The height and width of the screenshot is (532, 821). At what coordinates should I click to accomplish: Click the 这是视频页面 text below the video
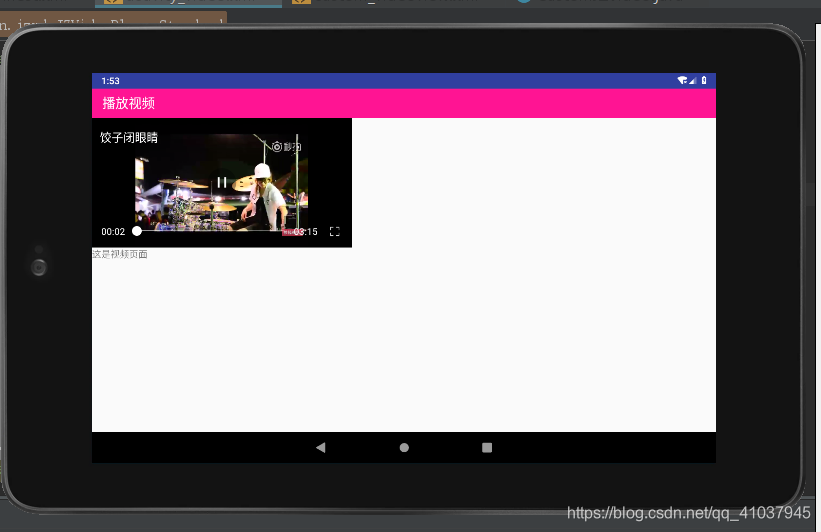[120, 254]
